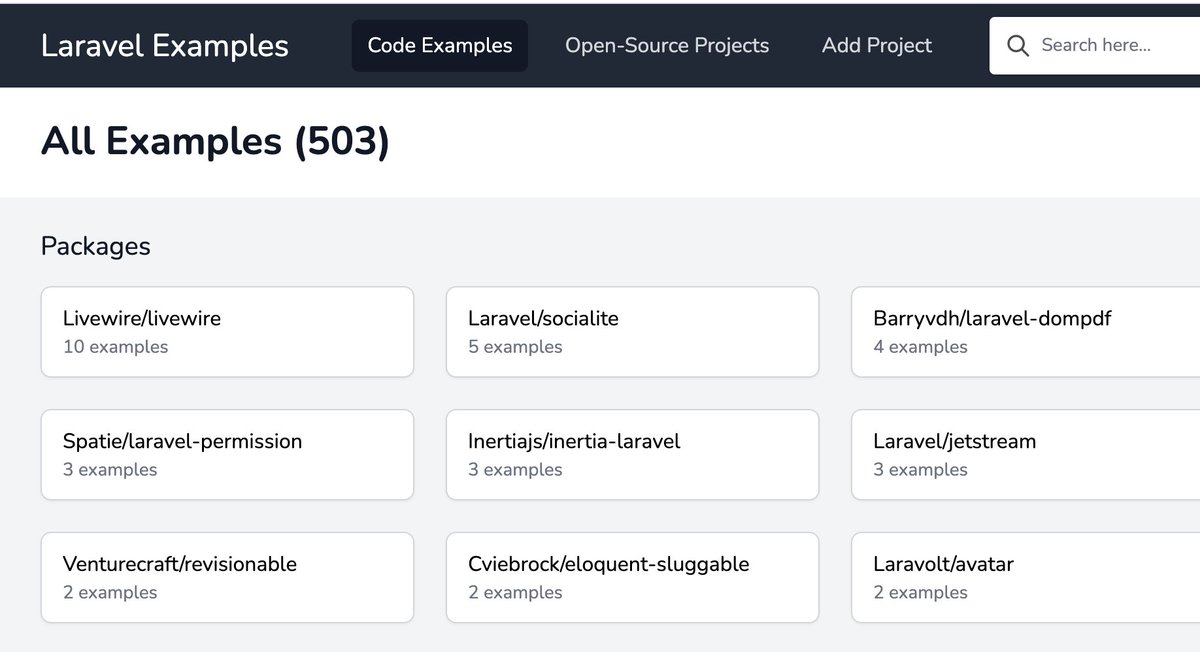Focus the Search here input field
The image size is (1200, 652).
pos(1110,46)
